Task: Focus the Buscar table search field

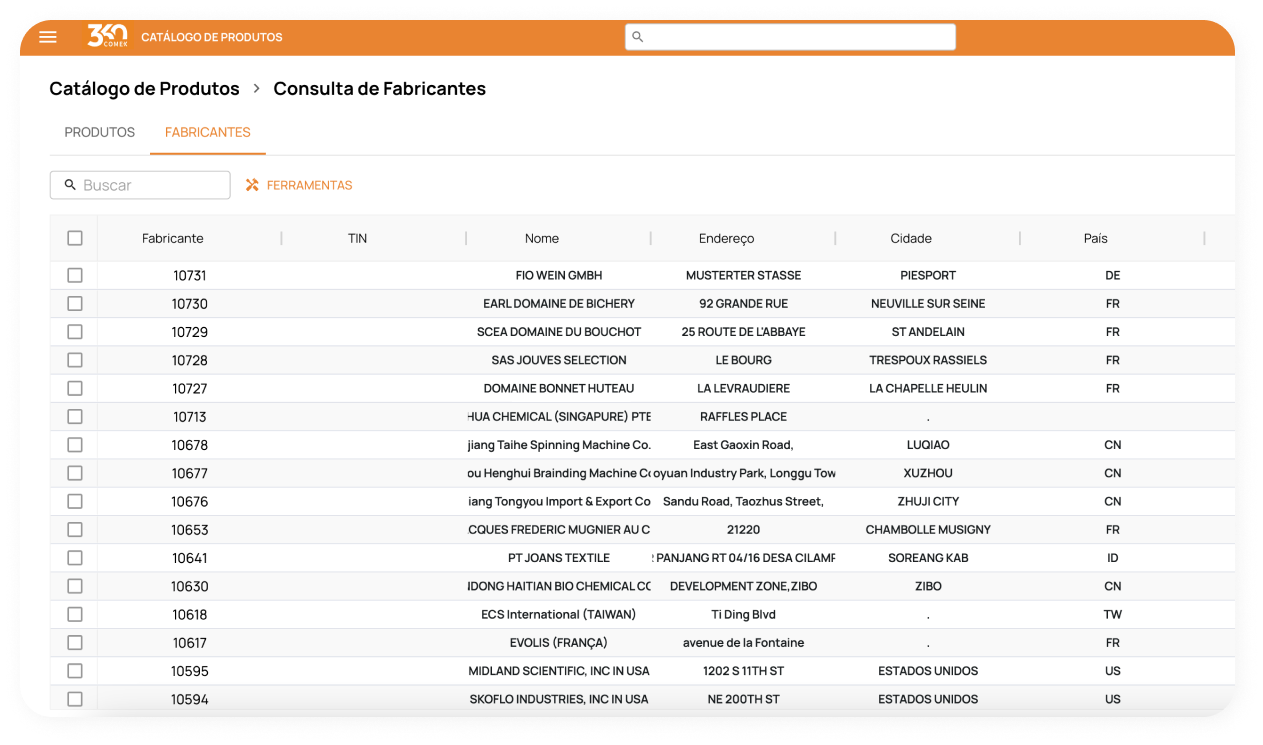Action: pos(150,185)
